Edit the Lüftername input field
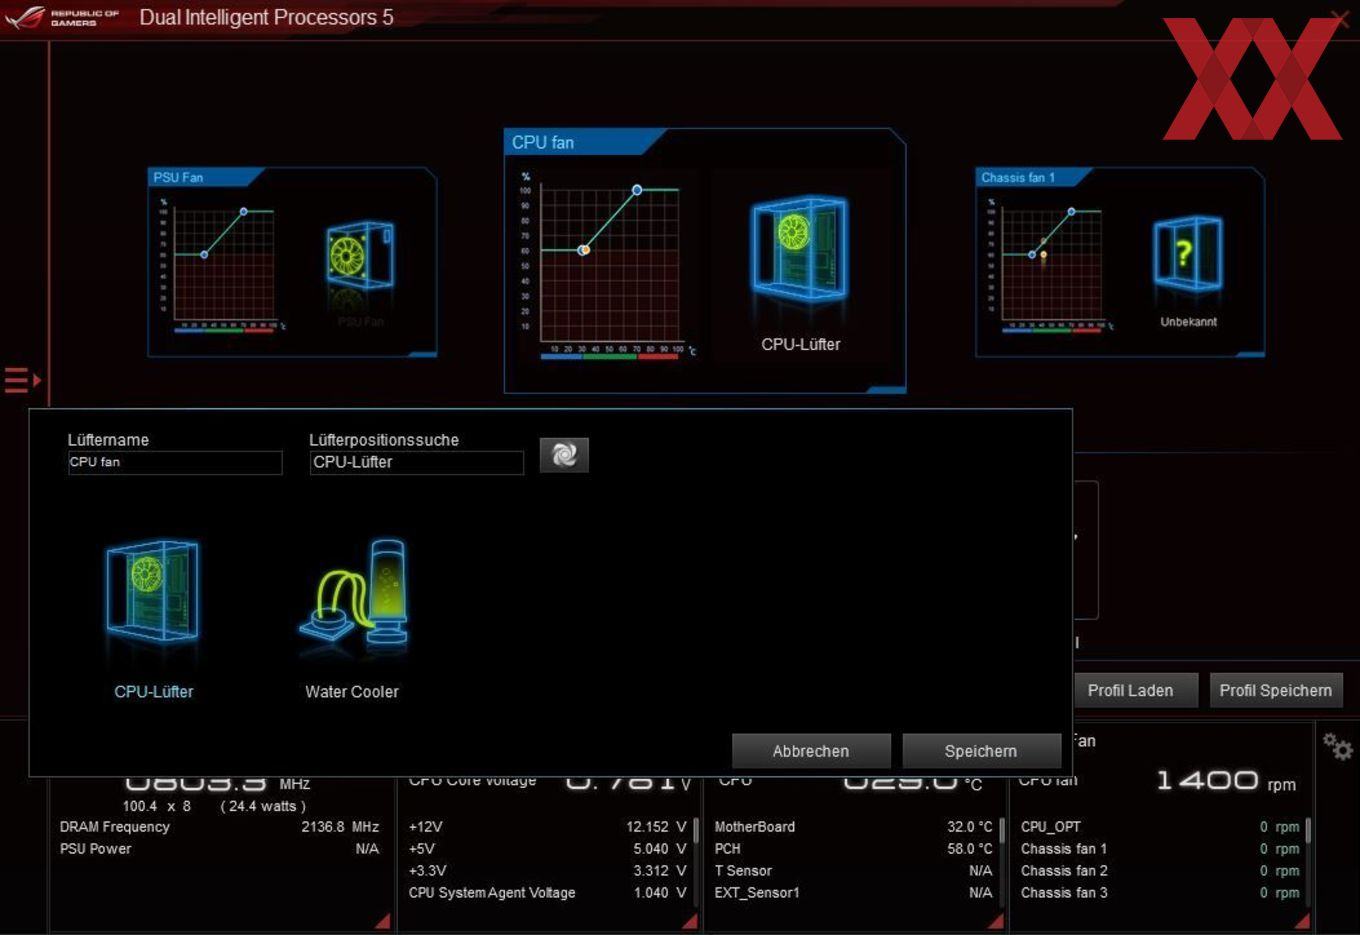This screenshot has height=935, width=1360. 175,462
